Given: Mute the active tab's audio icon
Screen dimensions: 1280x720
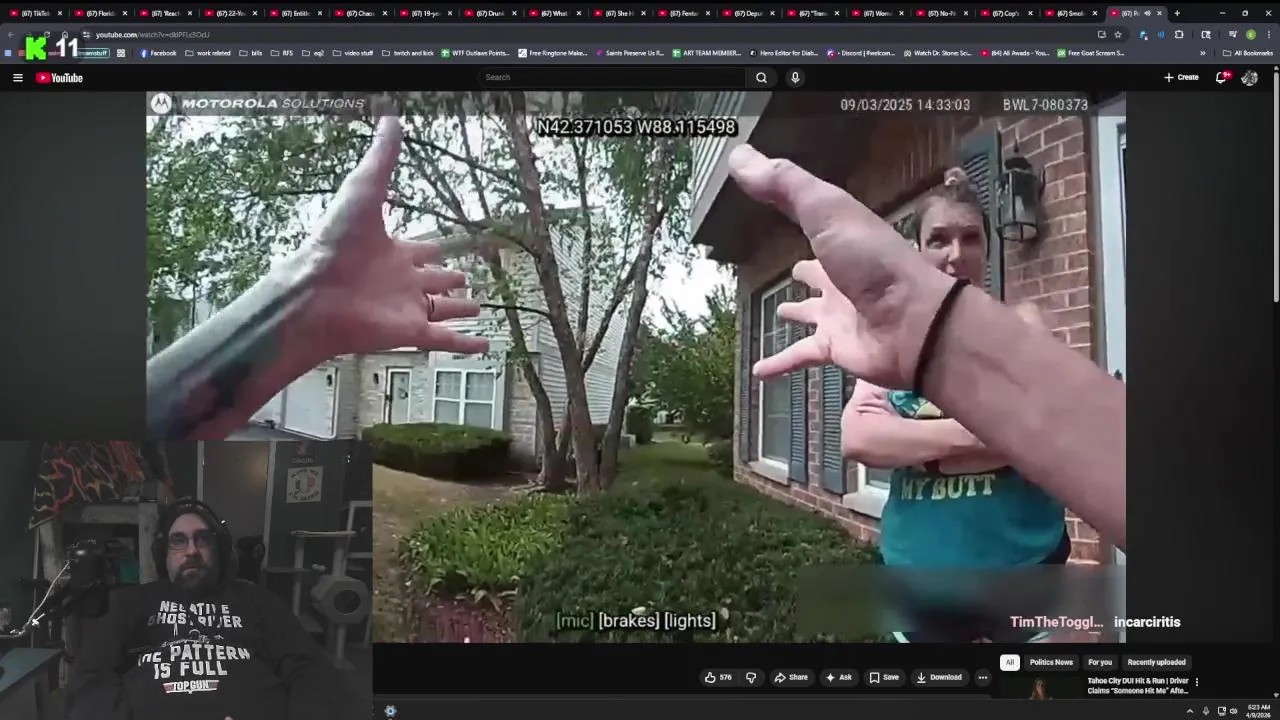Looking at the screenshot, I should pyautogui.click(x=1147, y=13).
